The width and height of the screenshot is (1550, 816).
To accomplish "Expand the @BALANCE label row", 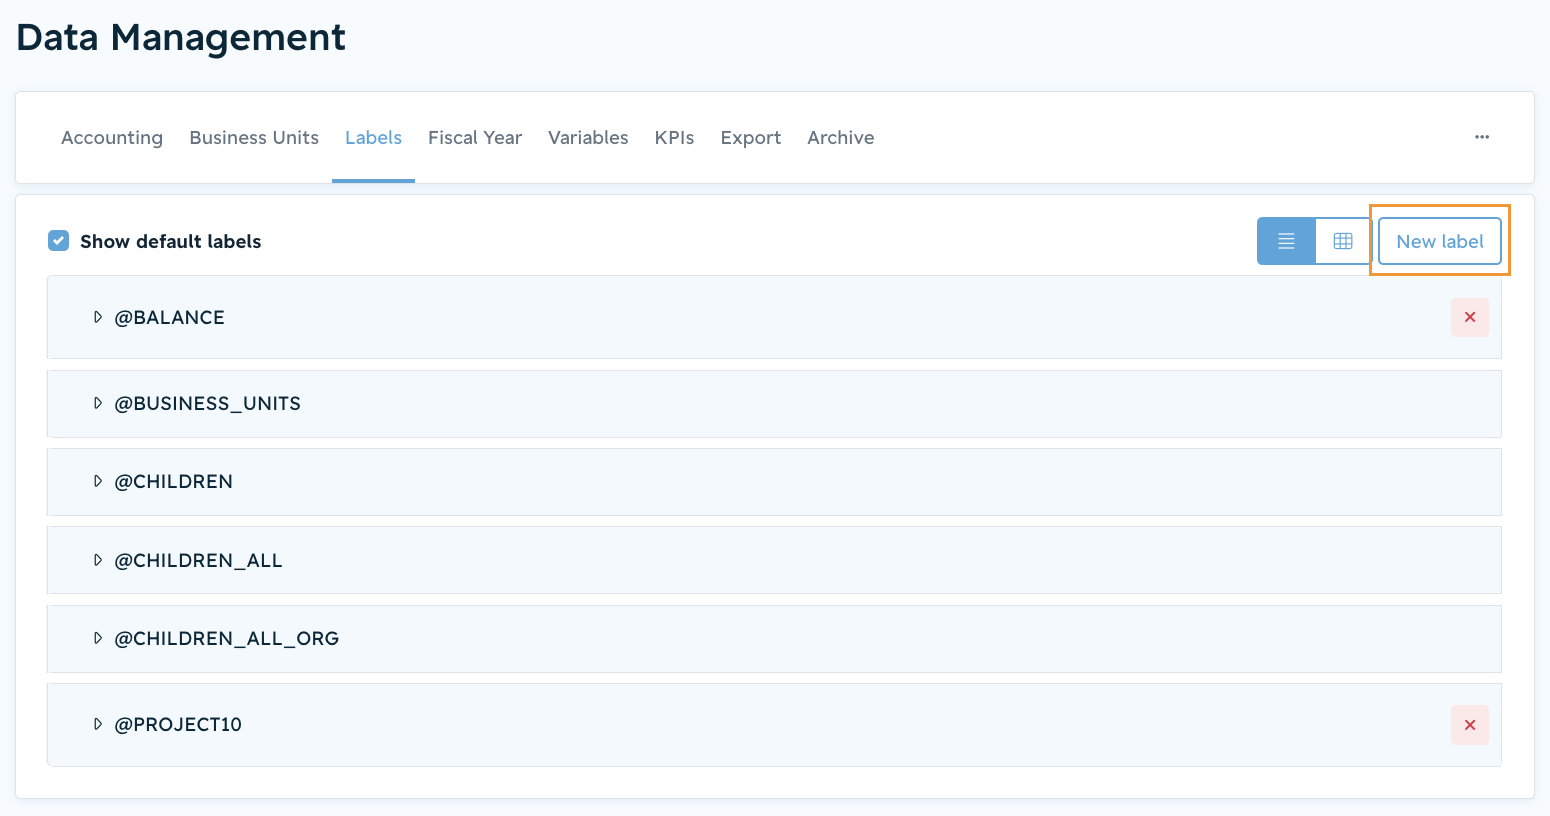I will 98,317.
